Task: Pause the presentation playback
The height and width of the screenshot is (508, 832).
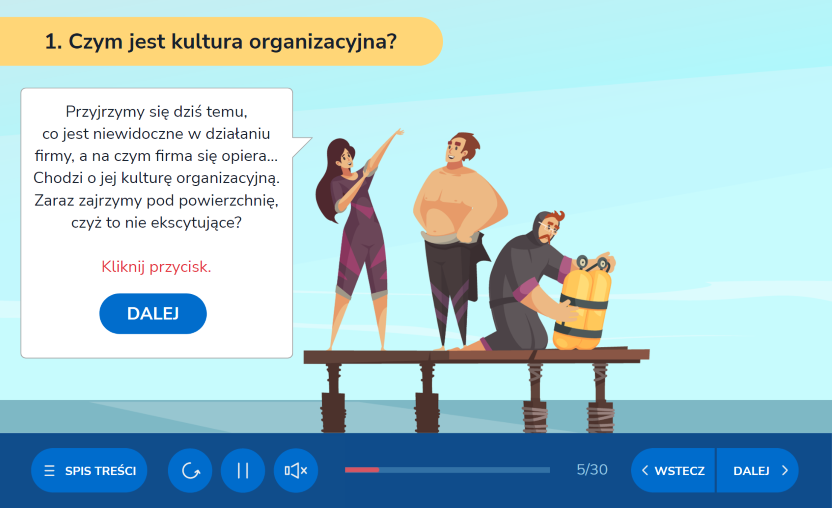Action: tap(243, 470)
